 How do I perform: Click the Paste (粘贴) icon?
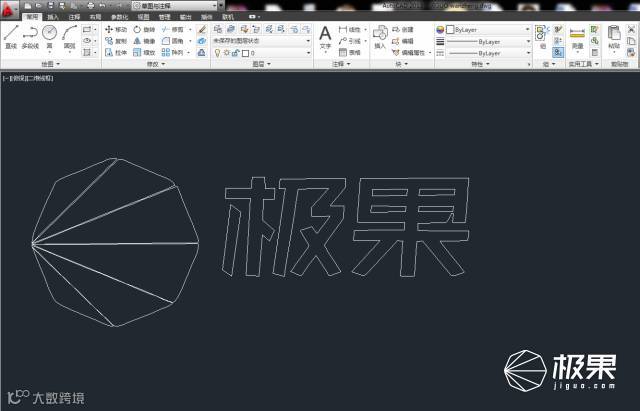(614, 37)
